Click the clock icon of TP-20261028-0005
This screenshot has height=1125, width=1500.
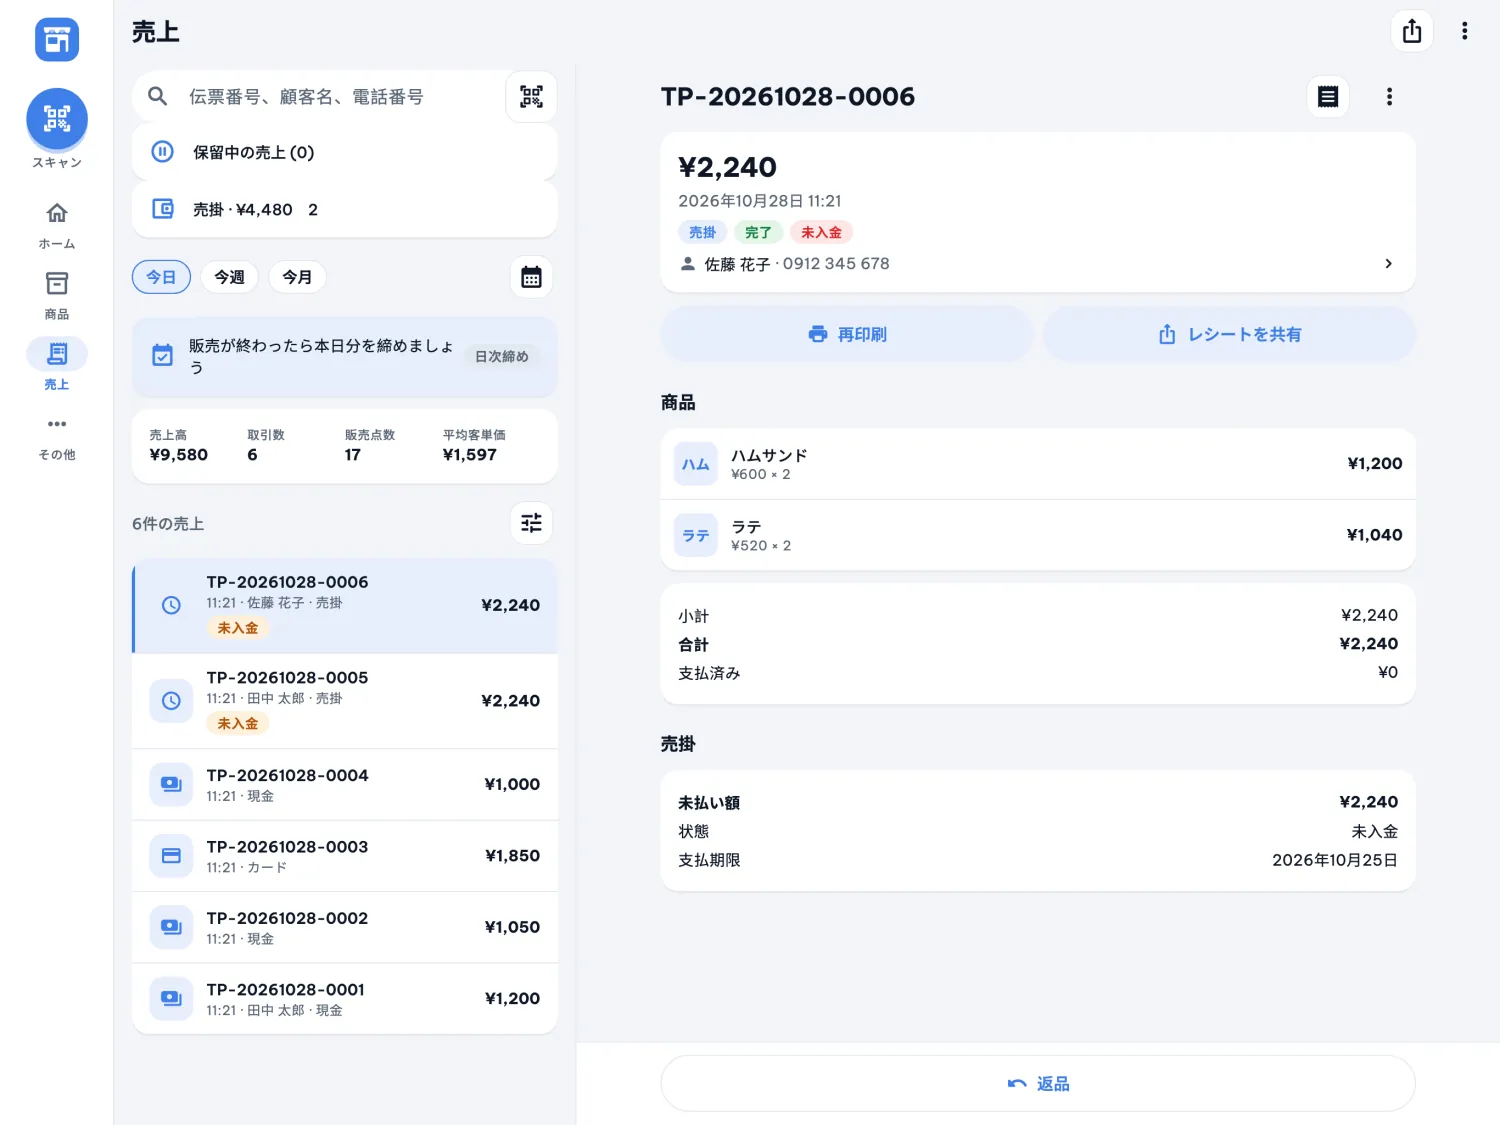click(x=171, y=701)
